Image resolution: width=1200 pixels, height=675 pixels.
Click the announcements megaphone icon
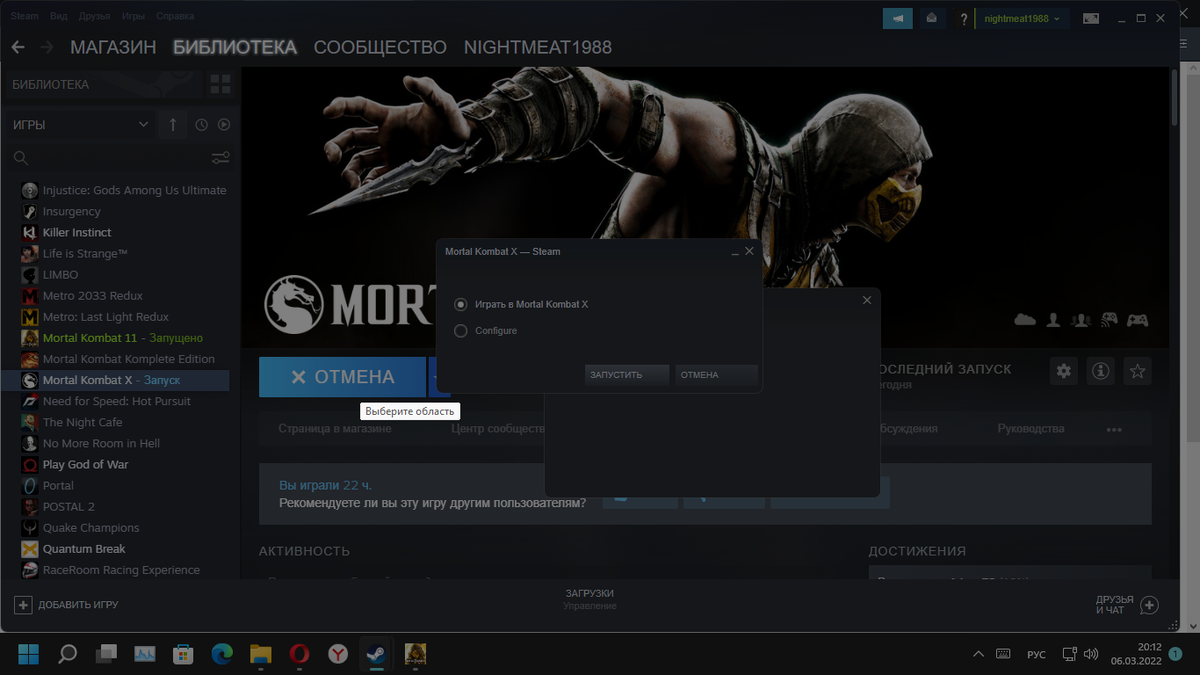[x=897, y=18]
